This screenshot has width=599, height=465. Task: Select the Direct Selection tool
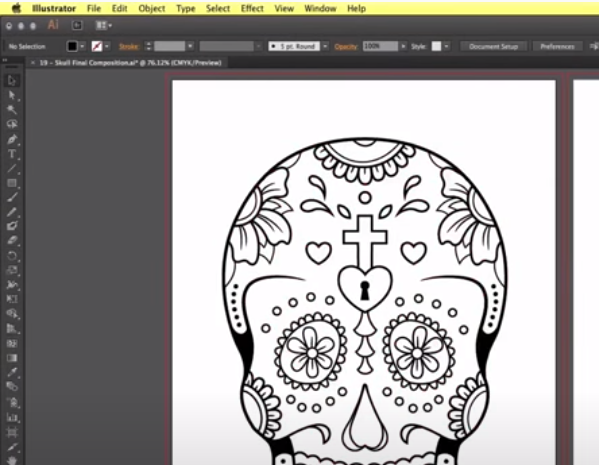pos(11,95)
